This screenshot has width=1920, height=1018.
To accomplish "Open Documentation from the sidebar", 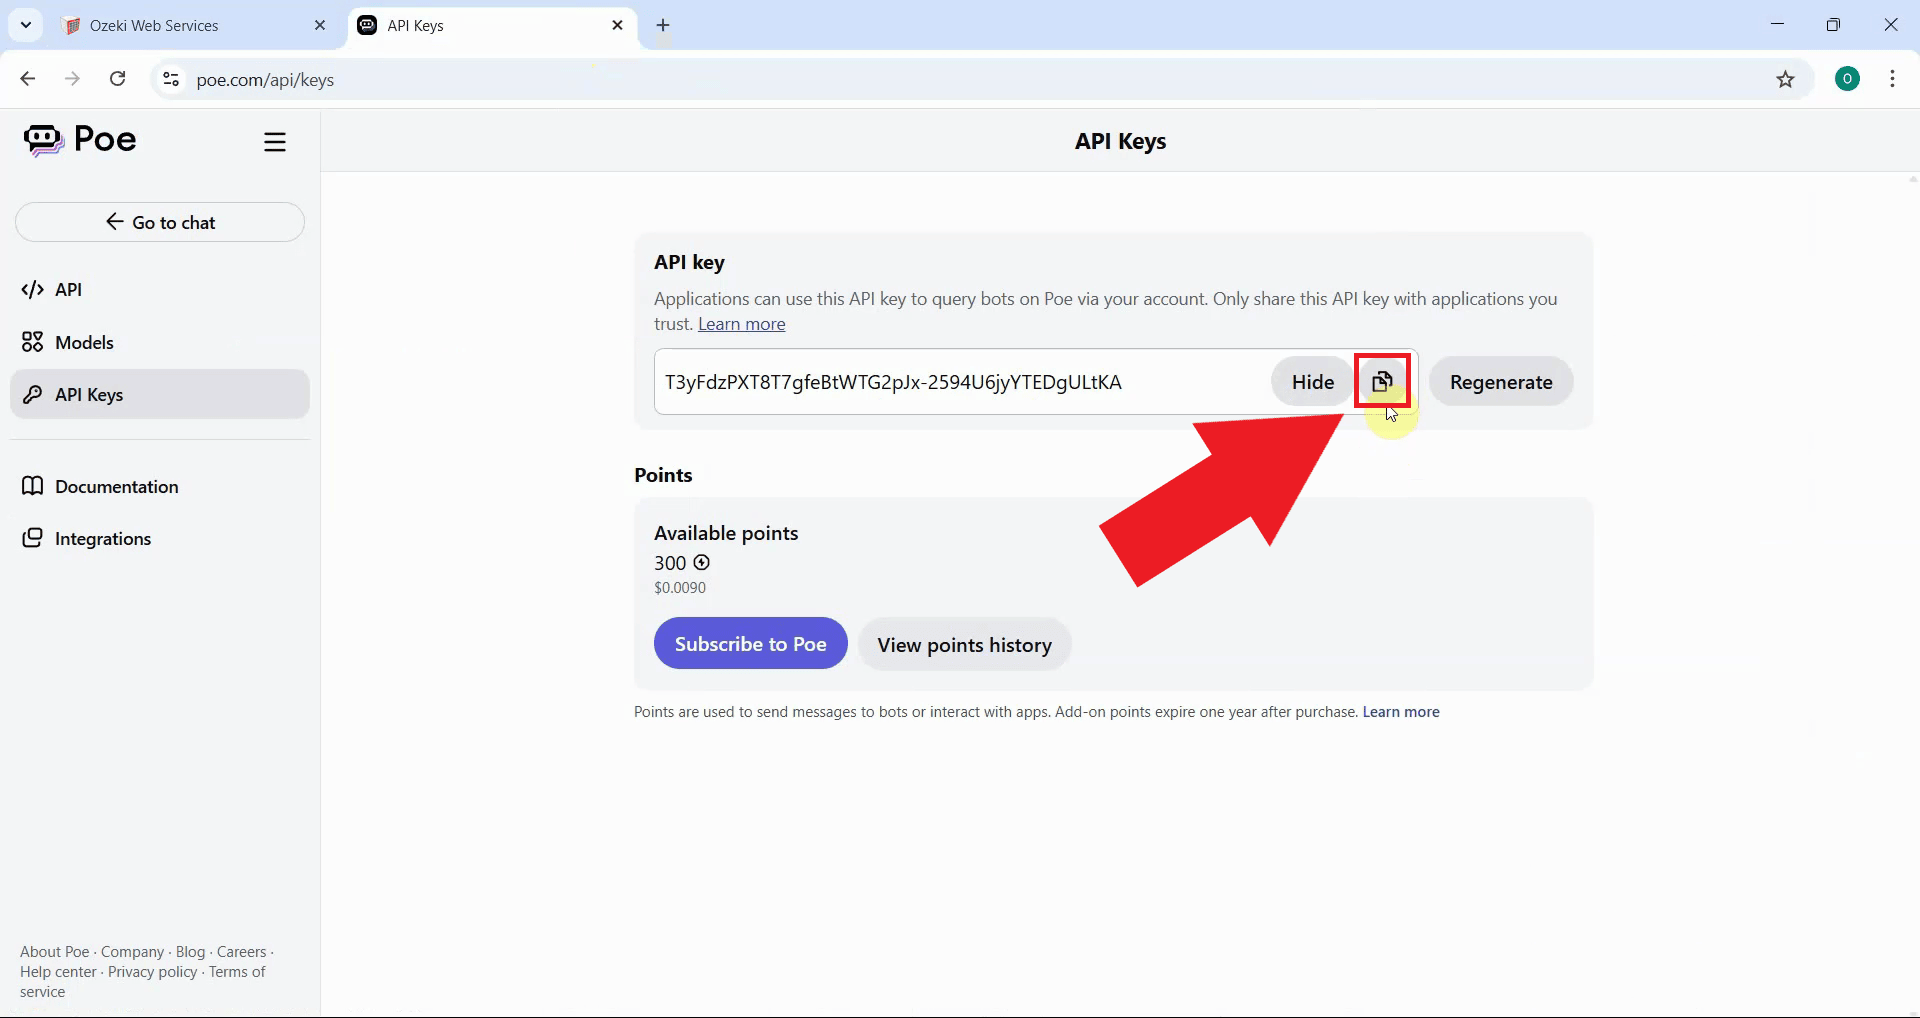I will click(x=116, y=487).
